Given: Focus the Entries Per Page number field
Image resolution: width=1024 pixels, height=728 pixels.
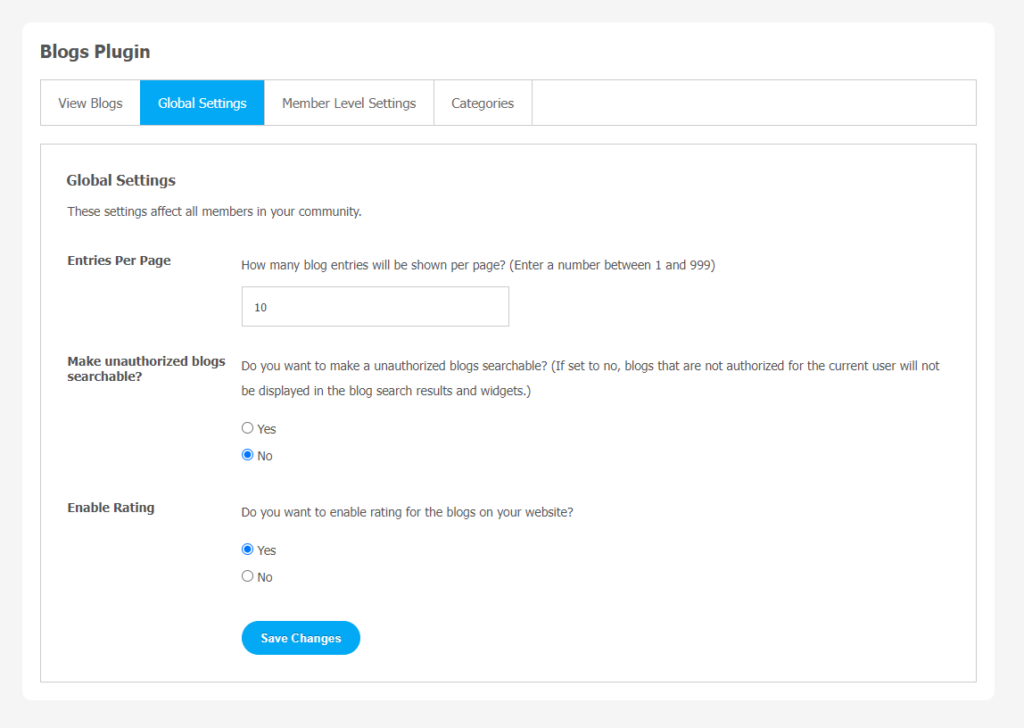Looking at the screenshot, I should click(375, 306).
